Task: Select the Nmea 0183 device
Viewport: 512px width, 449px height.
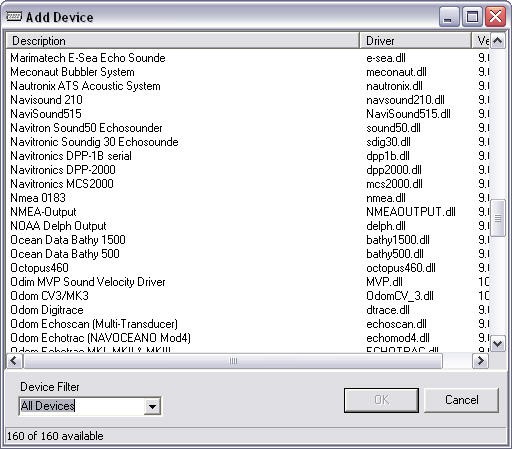Action: pyautogui.click(x=38, y=198)
